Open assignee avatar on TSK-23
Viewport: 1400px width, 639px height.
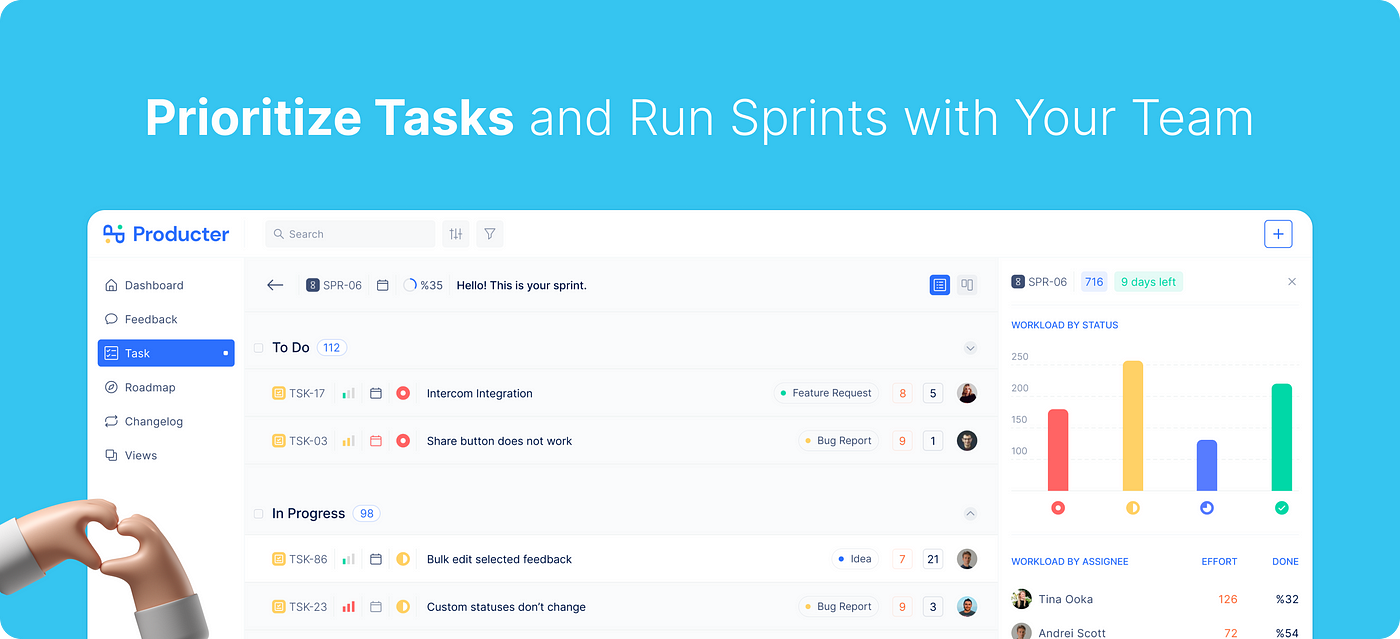click(967, 607)
